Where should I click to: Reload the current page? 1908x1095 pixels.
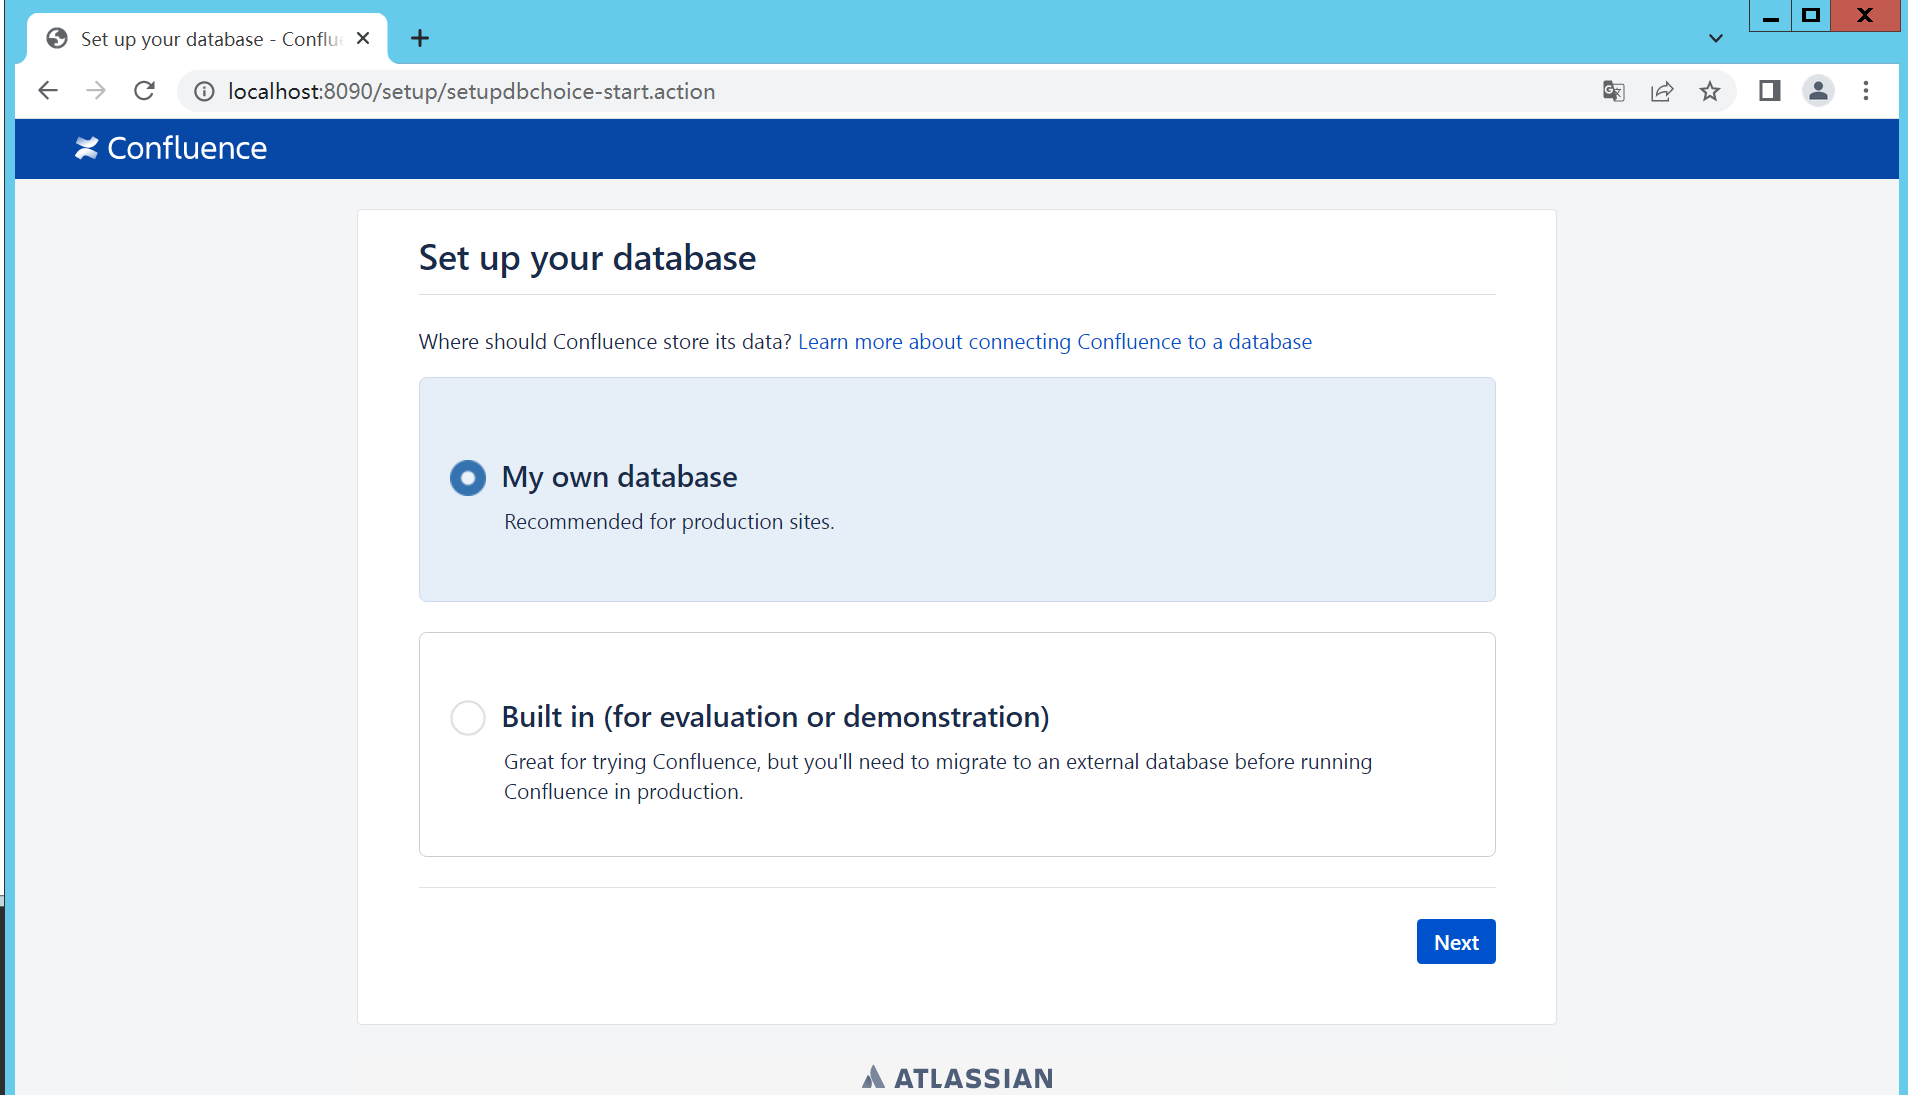pyautogui.click(x=144, y=91)
